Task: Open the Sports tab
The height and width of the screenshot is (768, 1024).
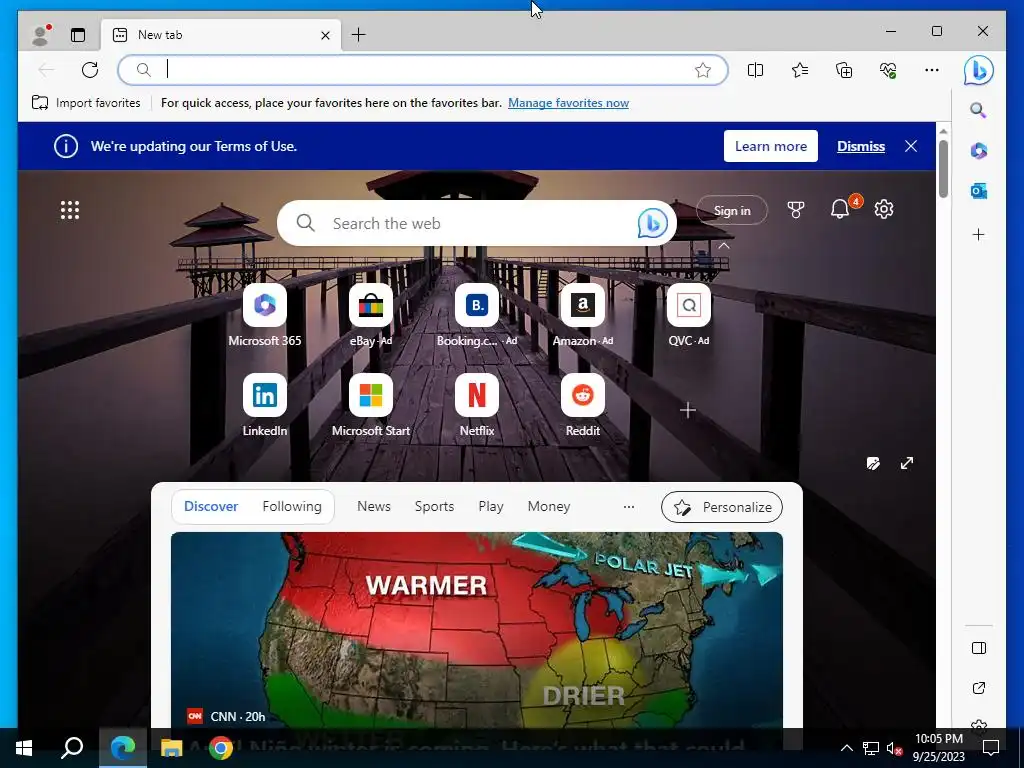Action: (434, 506)
